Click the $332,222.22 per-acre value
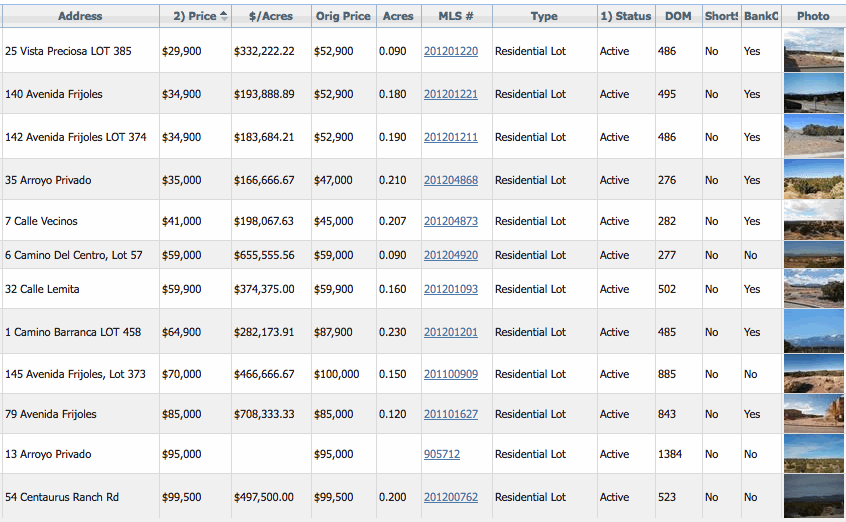 pos(264,51)
